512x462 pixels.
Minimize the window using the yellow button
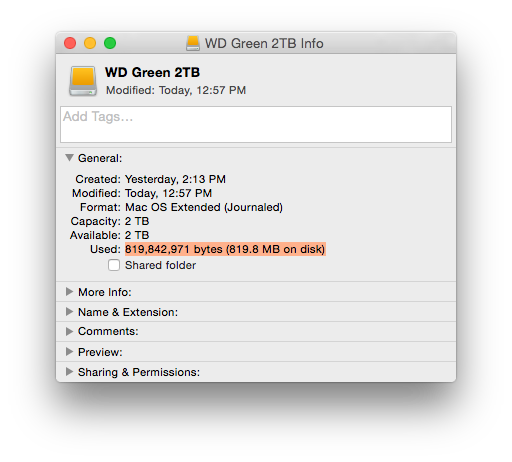click(90, 43)
